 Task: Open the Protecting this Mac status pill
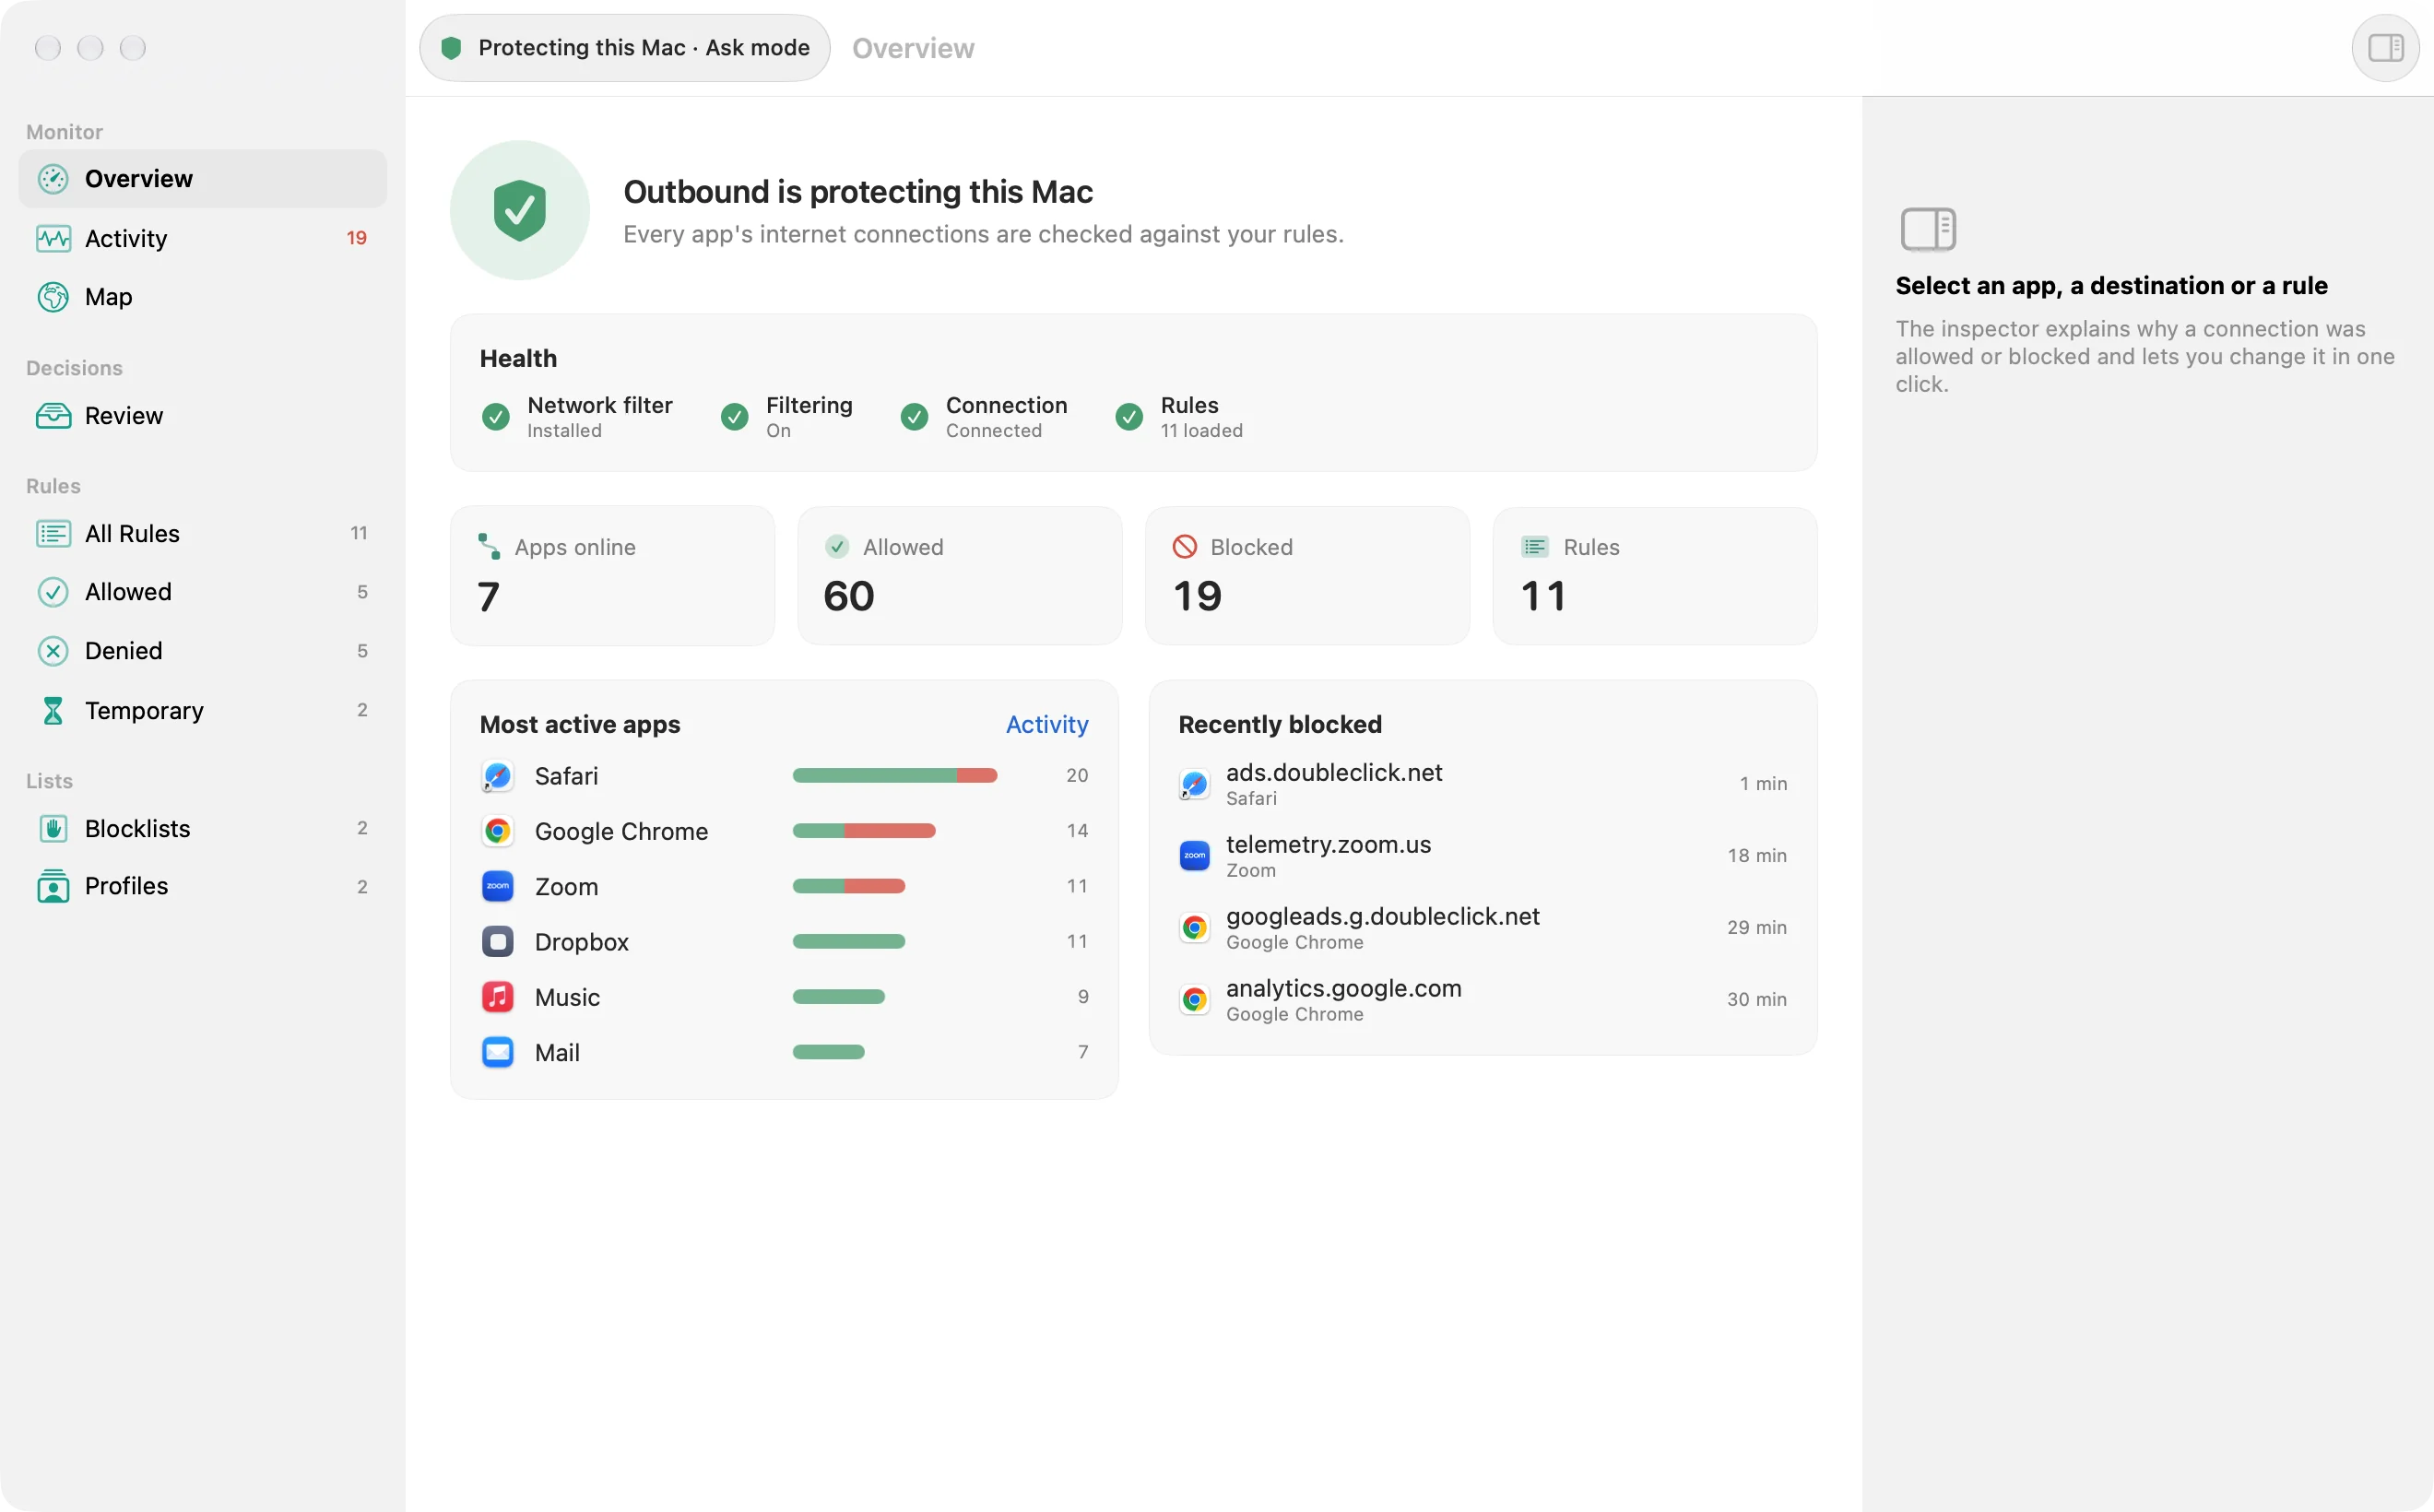[624, 47]
